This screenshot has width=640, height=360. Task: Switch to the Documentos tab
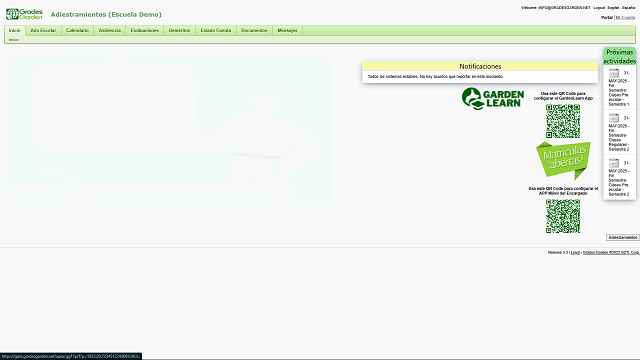click(254, 30)
